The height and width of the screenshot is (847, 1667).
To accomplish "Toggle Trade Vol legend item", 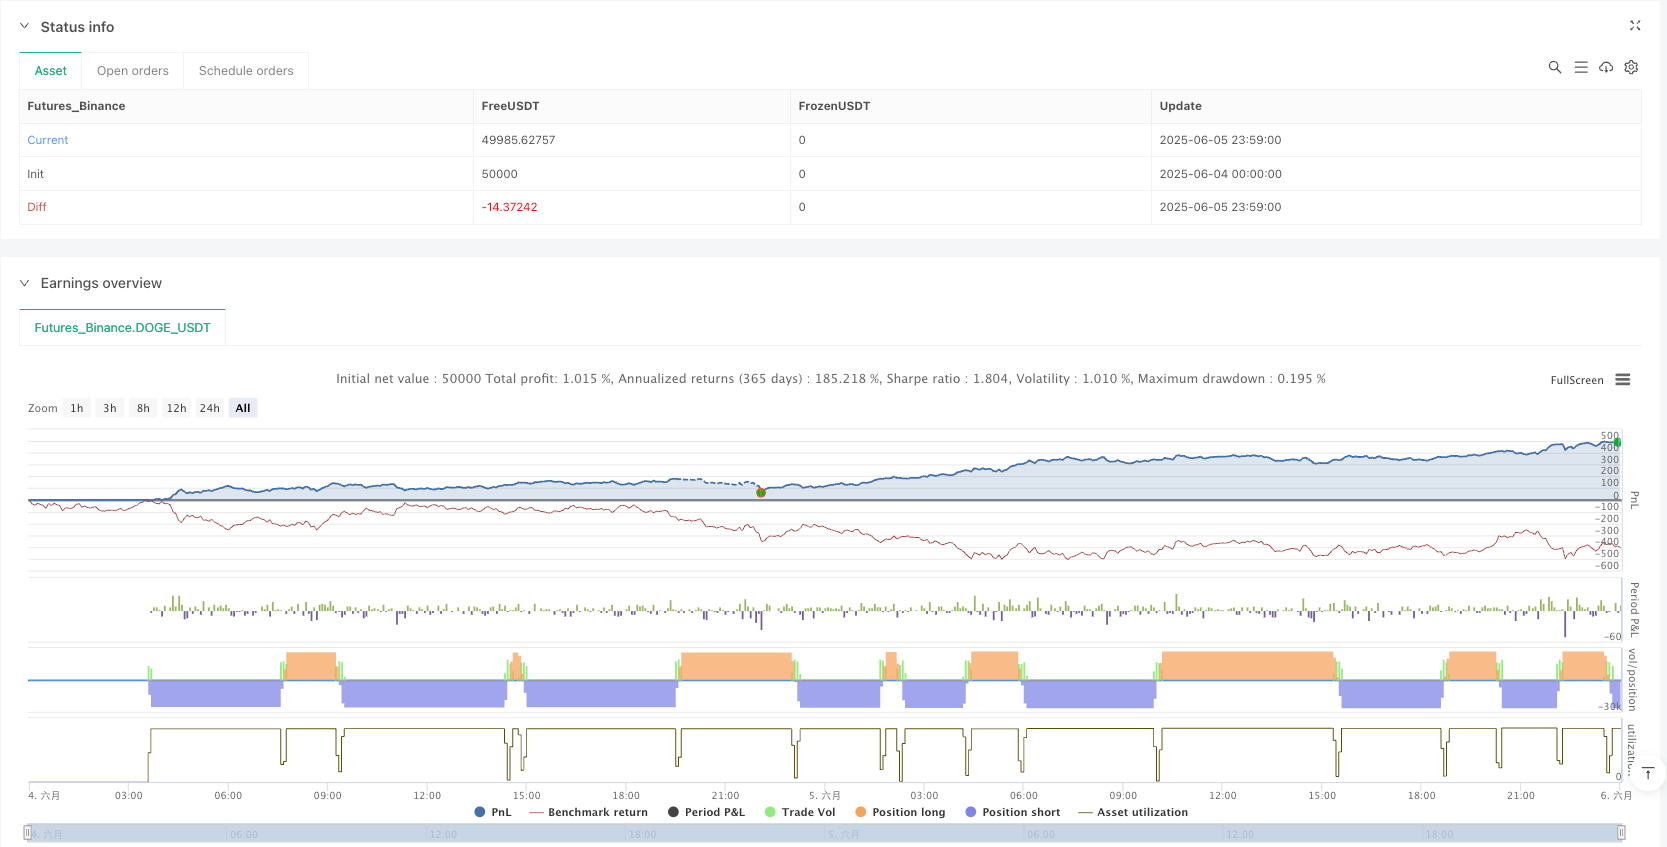I will tap(799, 812).
